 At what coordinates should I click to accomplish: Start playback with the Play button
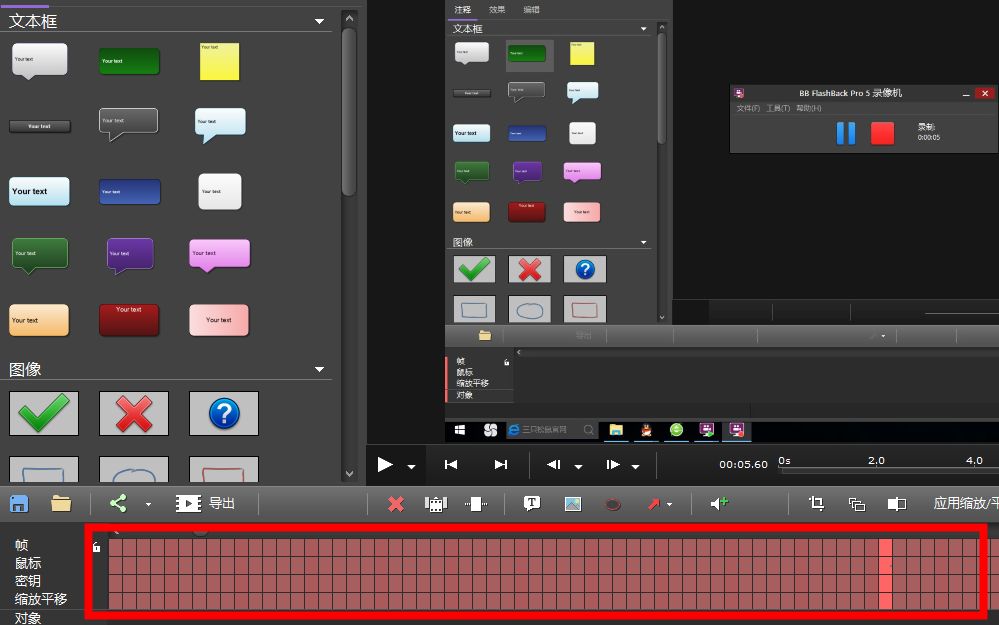385,464
